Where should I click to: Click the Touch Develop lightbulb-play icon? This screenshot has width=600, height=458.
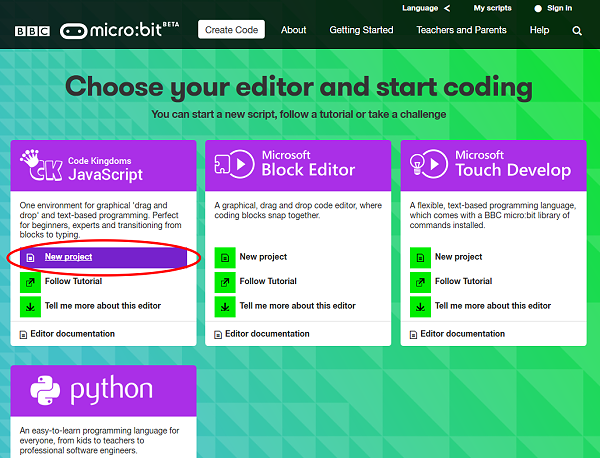tap(429, 164)
